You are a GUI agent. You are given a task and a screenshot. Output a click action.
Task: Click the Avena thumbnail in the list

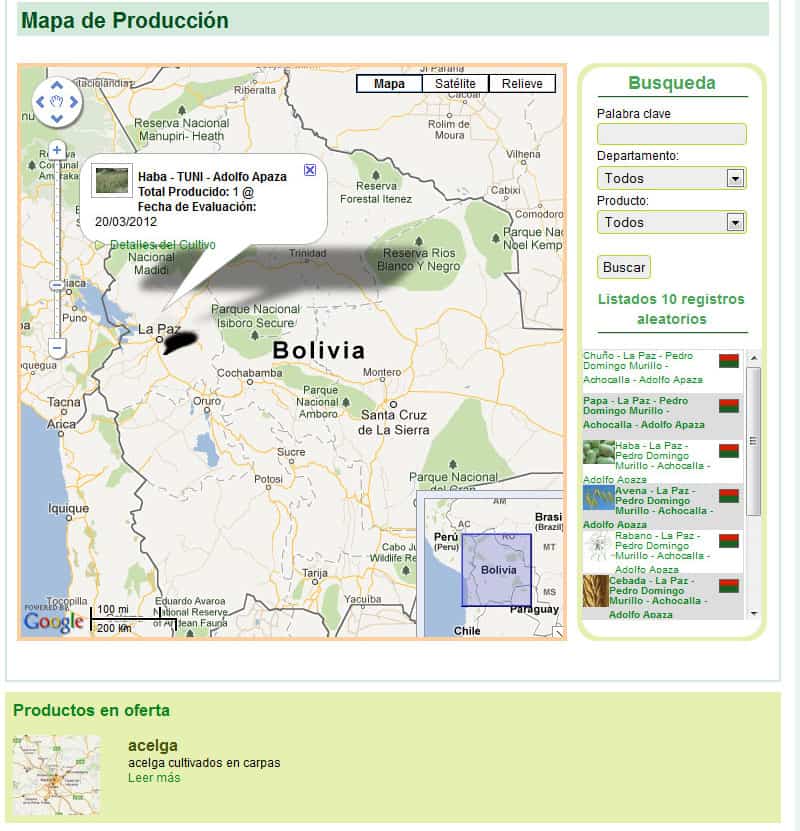(x=599, y=497)
